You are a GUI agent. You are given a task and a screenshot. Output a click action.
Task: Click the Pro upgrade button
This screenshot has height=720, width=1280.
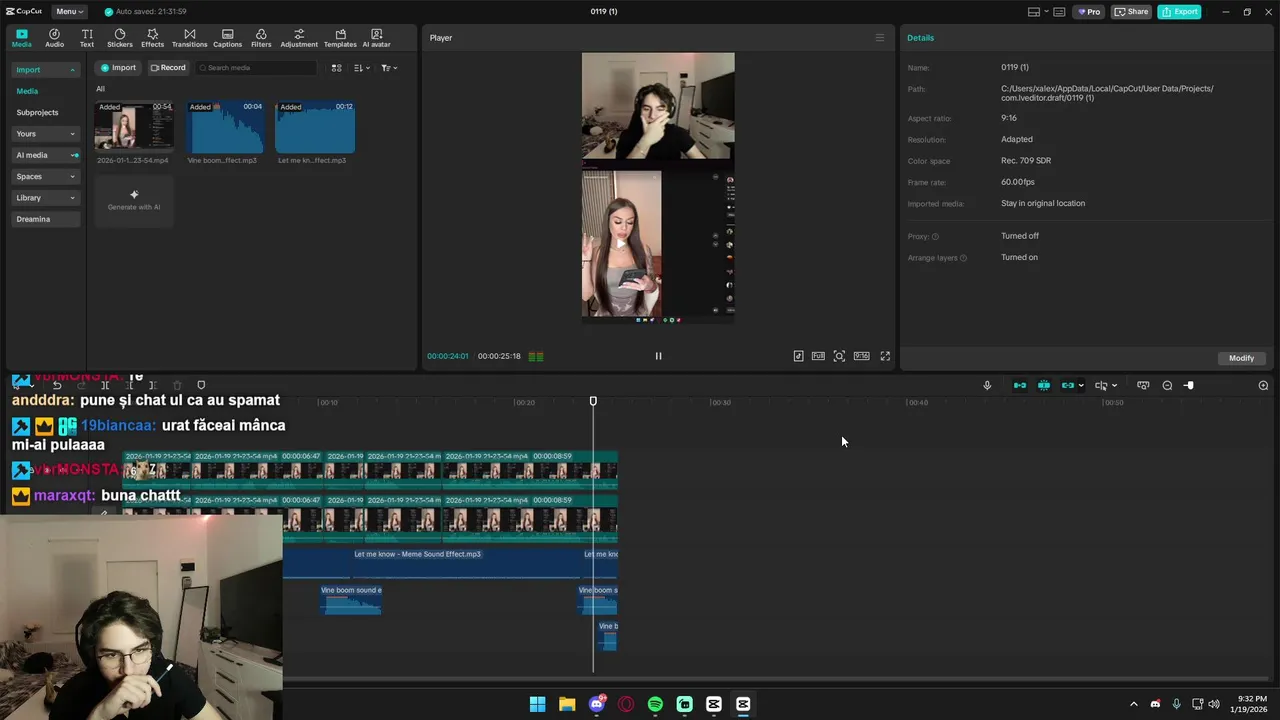1088,12
